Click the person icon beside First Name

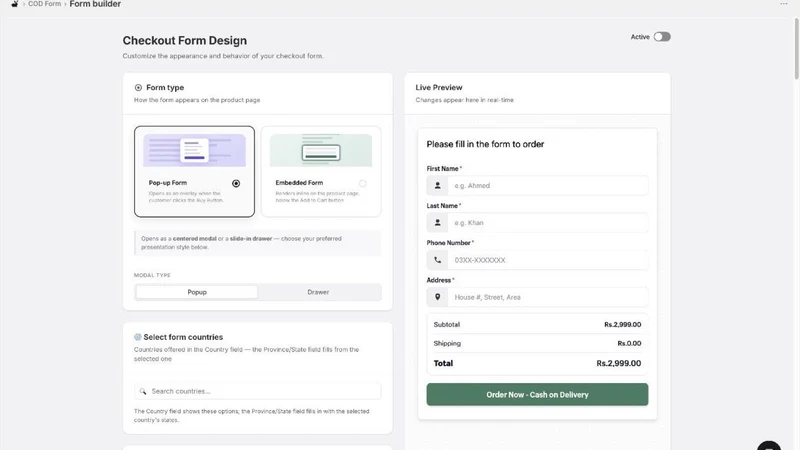[437, 186]
